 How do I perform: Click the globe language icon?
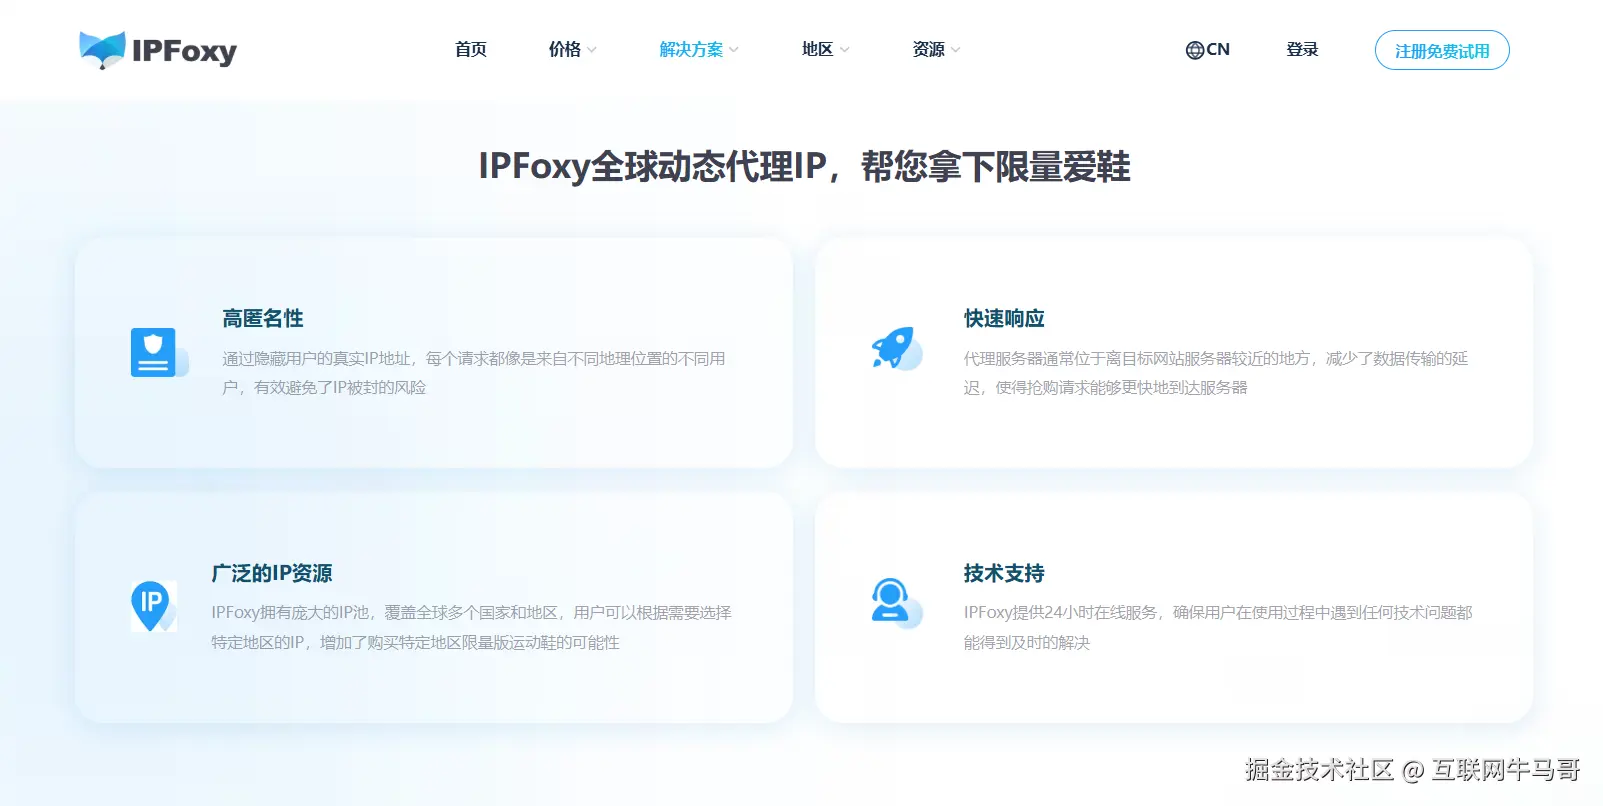coord(1194,50)
